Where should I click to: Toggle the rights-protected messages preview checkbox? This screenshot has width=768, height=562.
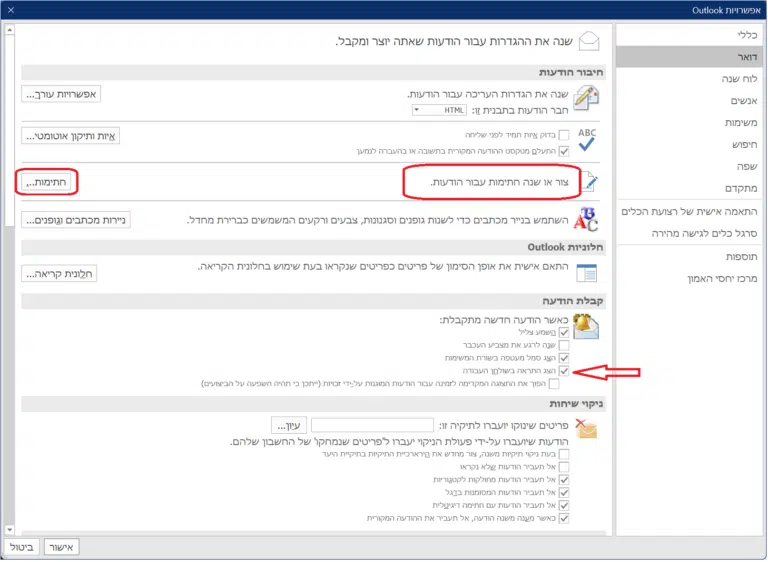(x=554, y=384)
